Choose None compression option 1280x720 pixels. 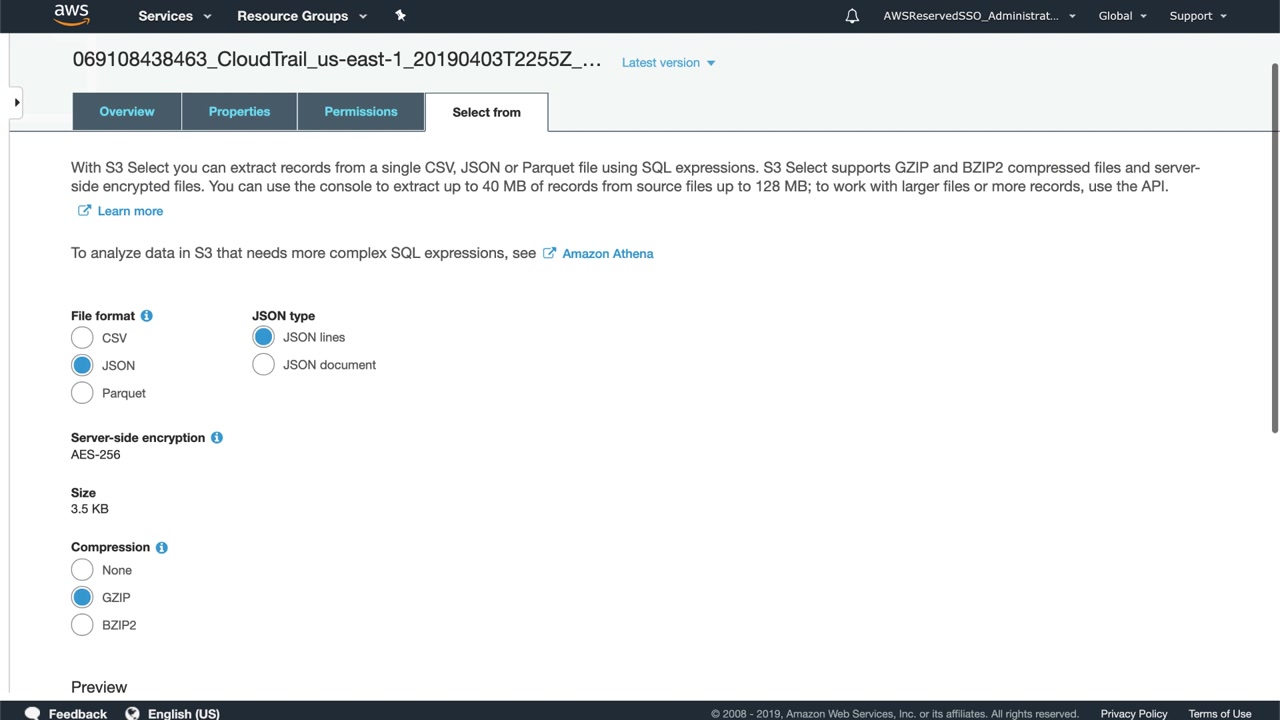(82, 570)
